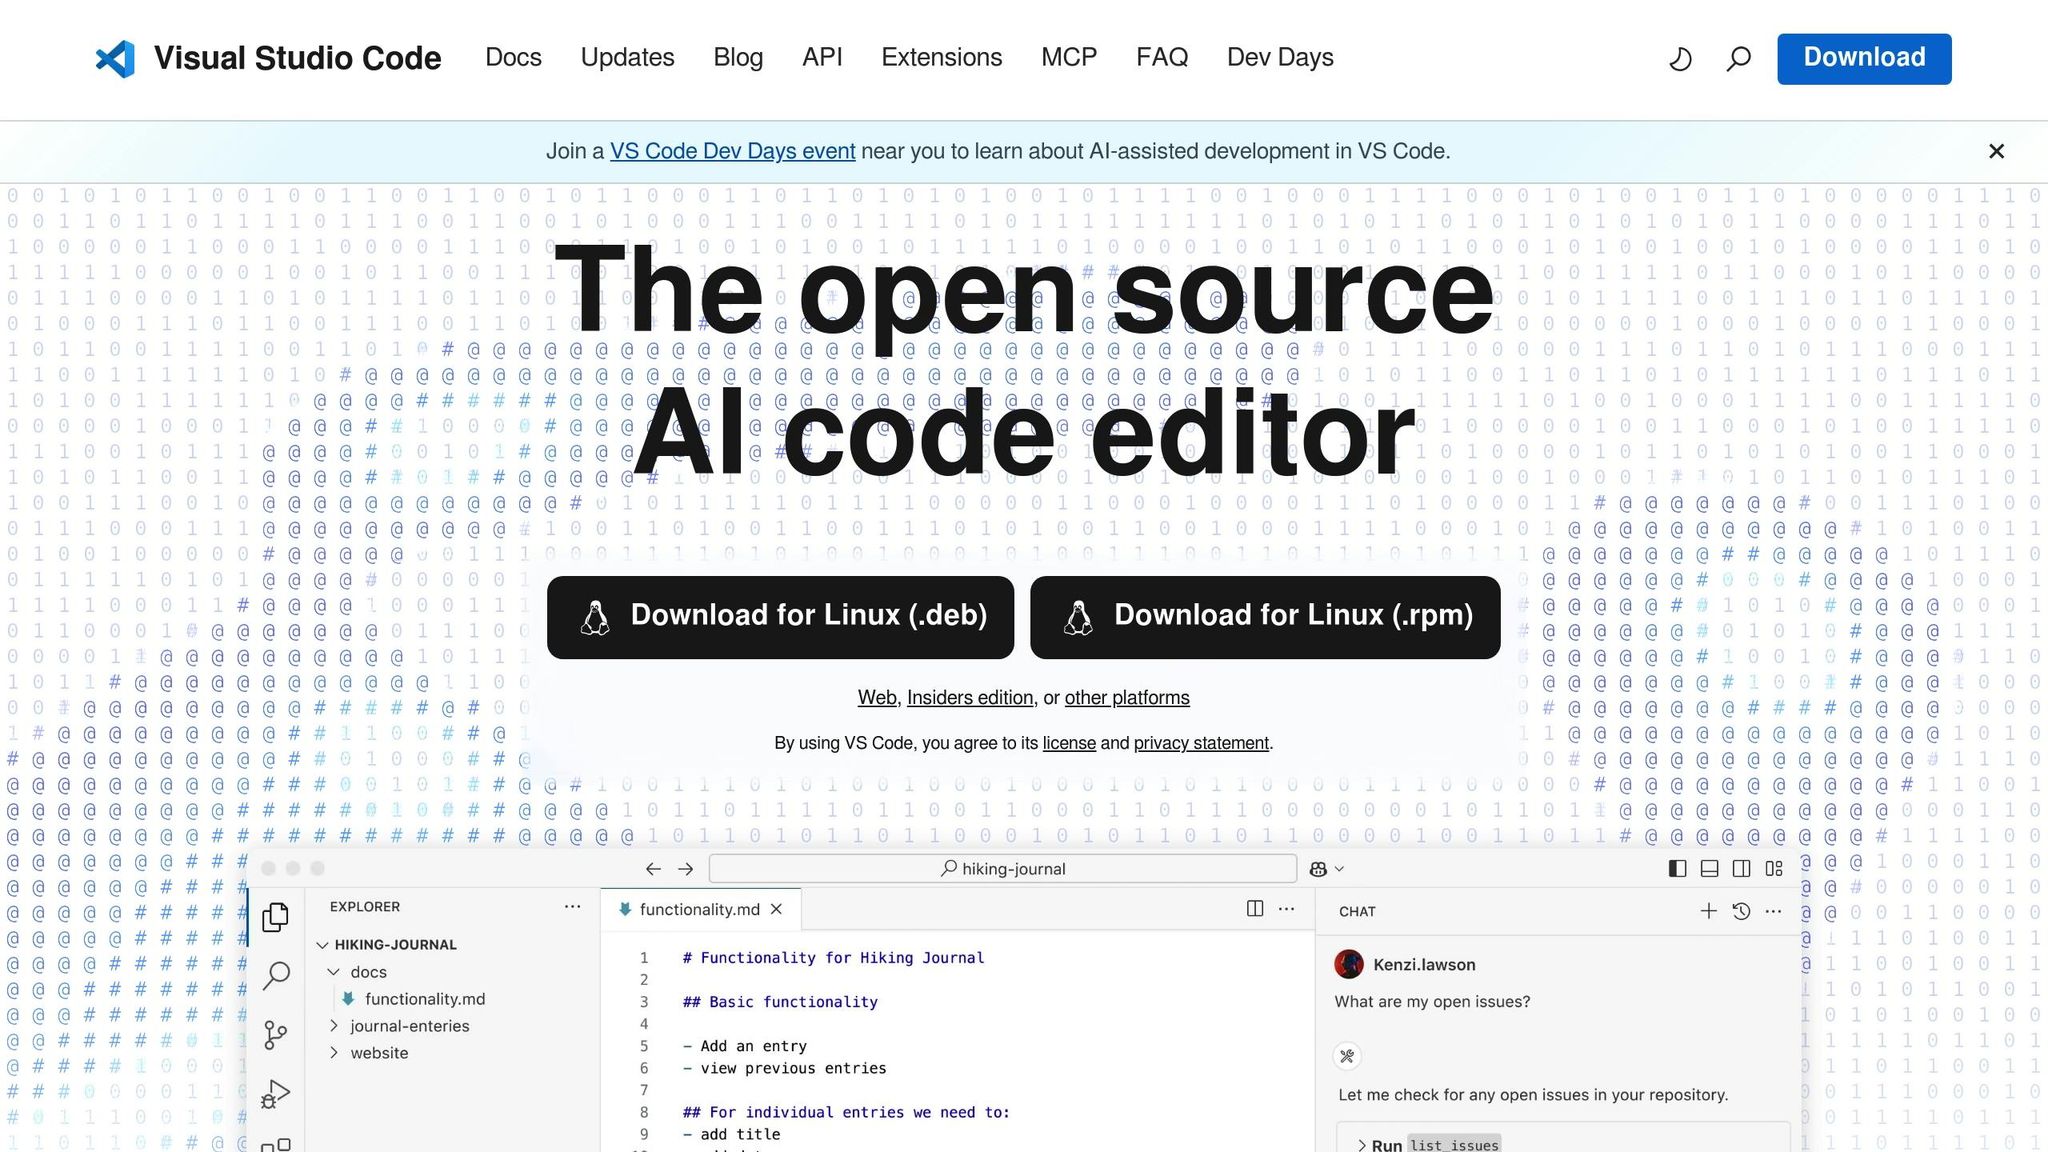Open Customize Layout icon
The height and width of the screenshot is (1152, 2048).
1774,869
